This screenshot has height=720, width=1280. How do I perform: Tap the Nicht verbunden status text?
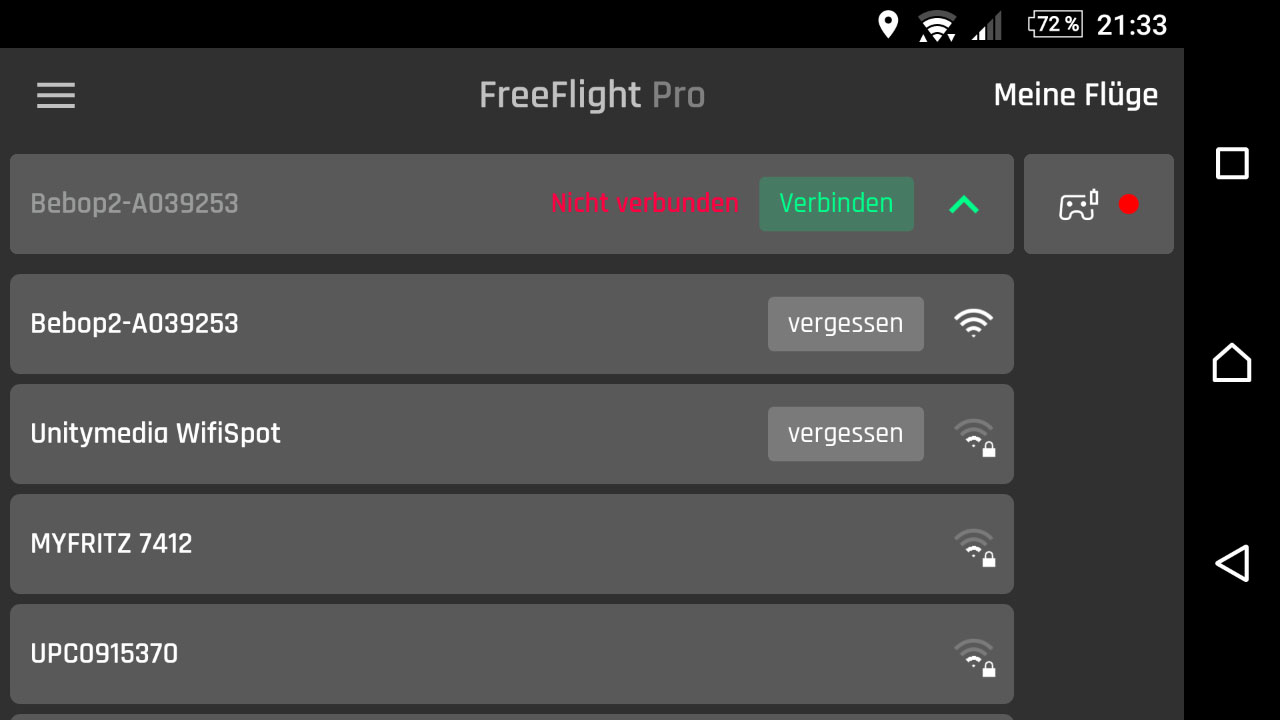[645, 204]
